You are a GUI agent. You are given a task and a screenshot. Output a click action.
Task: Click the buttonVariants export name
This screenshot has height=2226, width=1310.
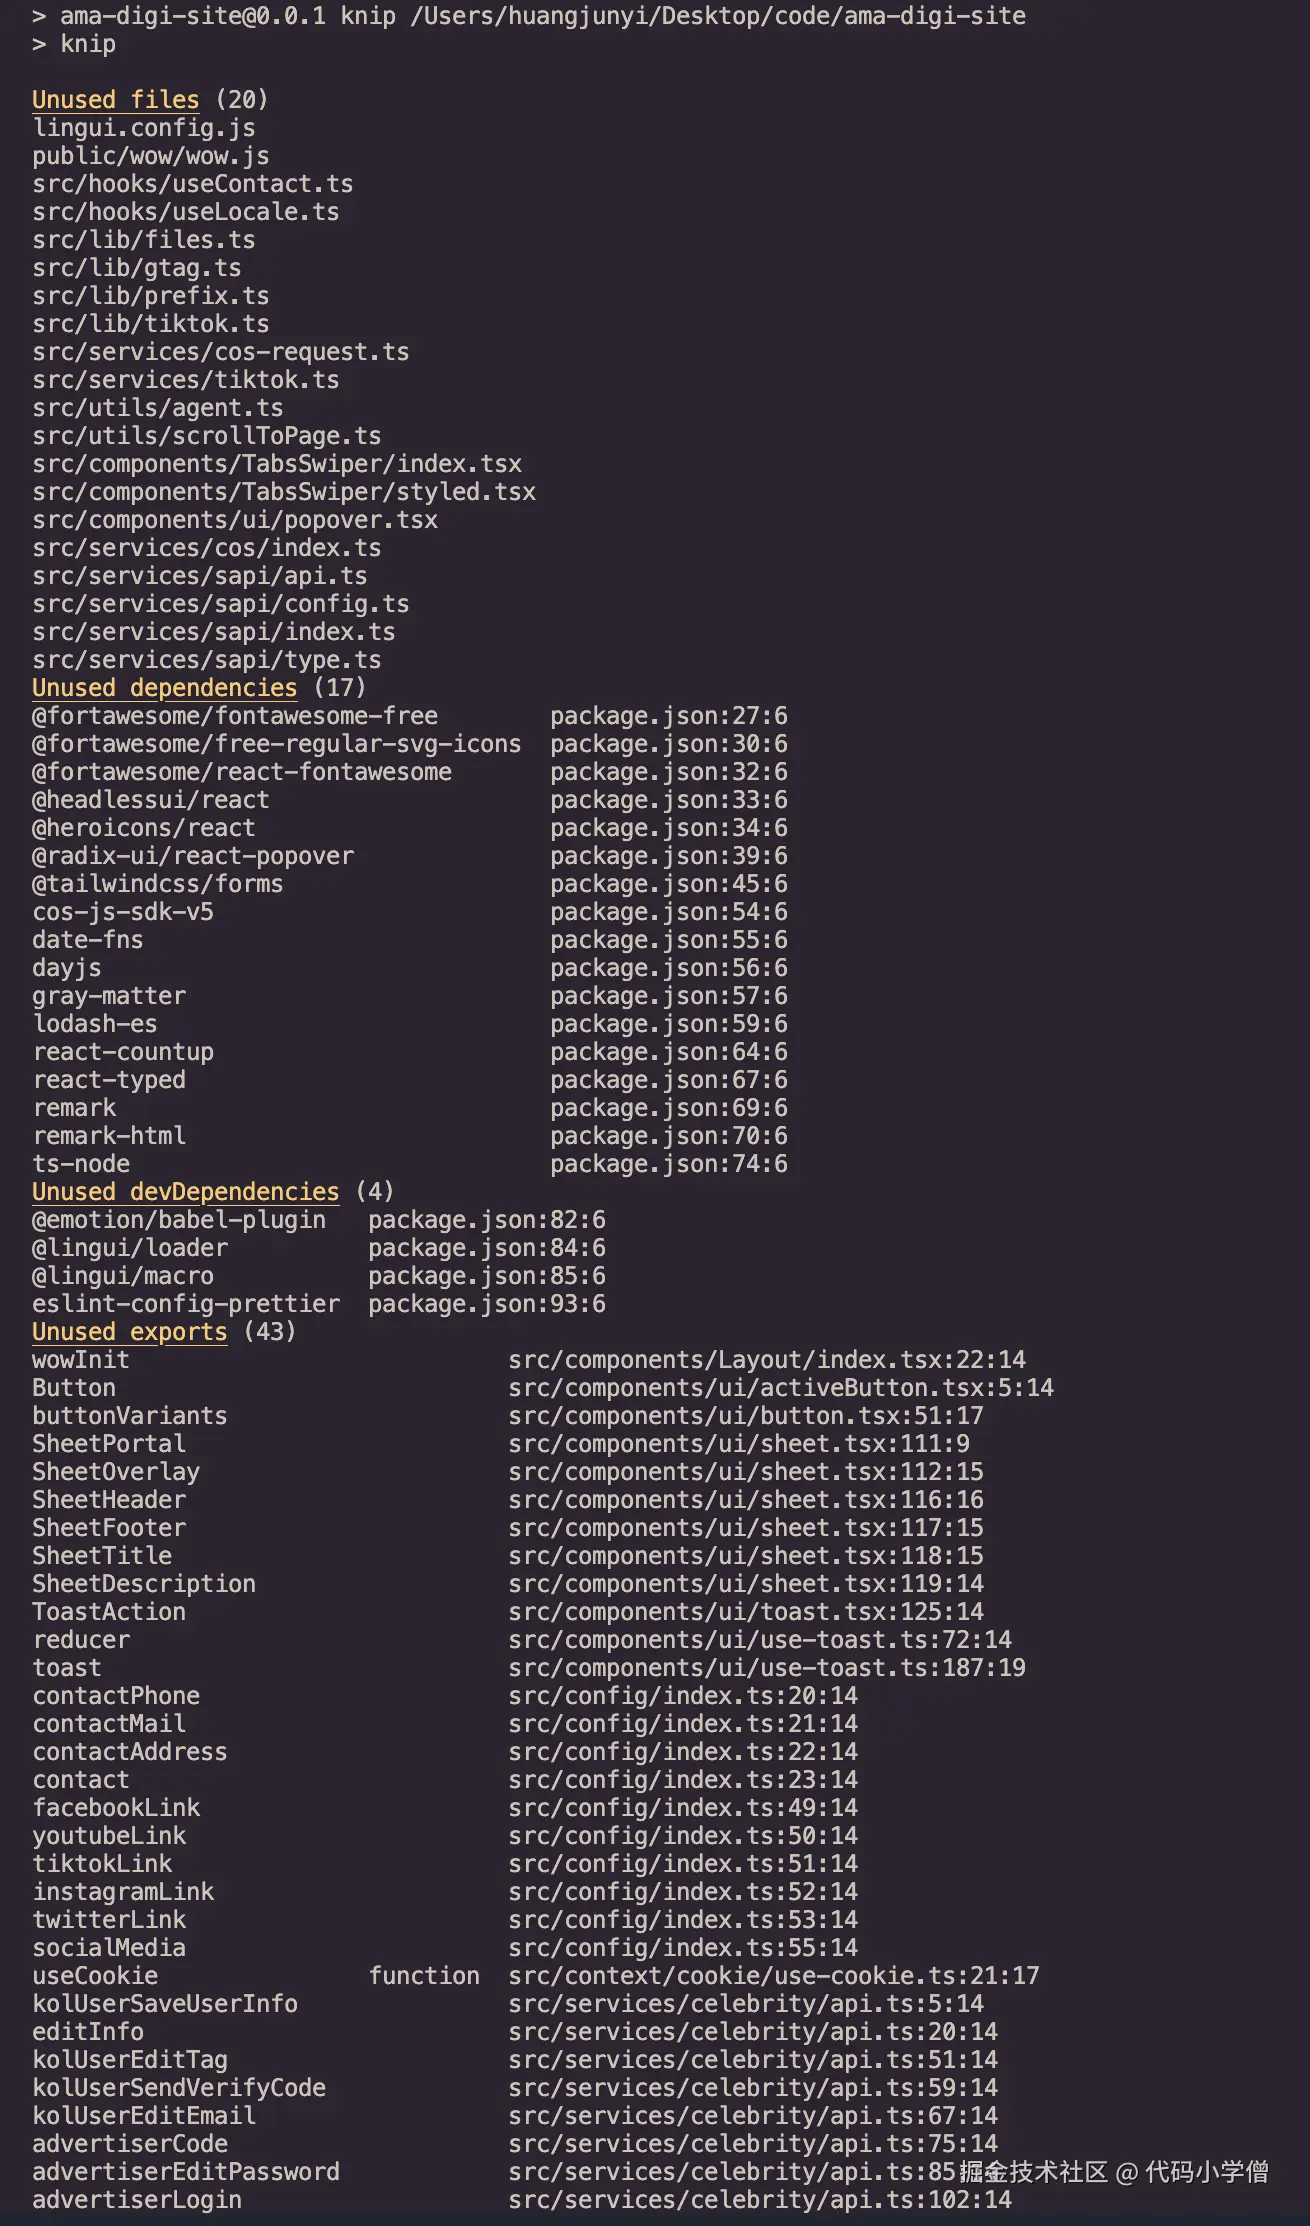(129, 1416)
